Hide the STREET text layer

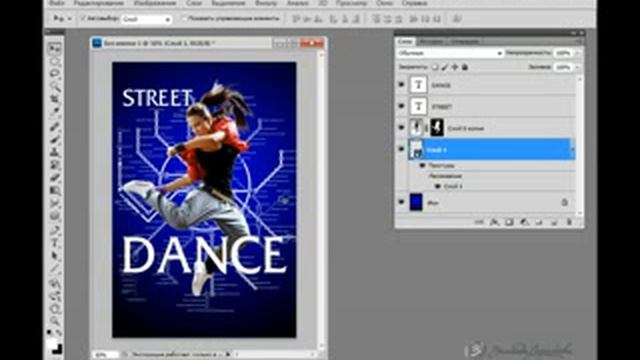(x=401, y=106)
